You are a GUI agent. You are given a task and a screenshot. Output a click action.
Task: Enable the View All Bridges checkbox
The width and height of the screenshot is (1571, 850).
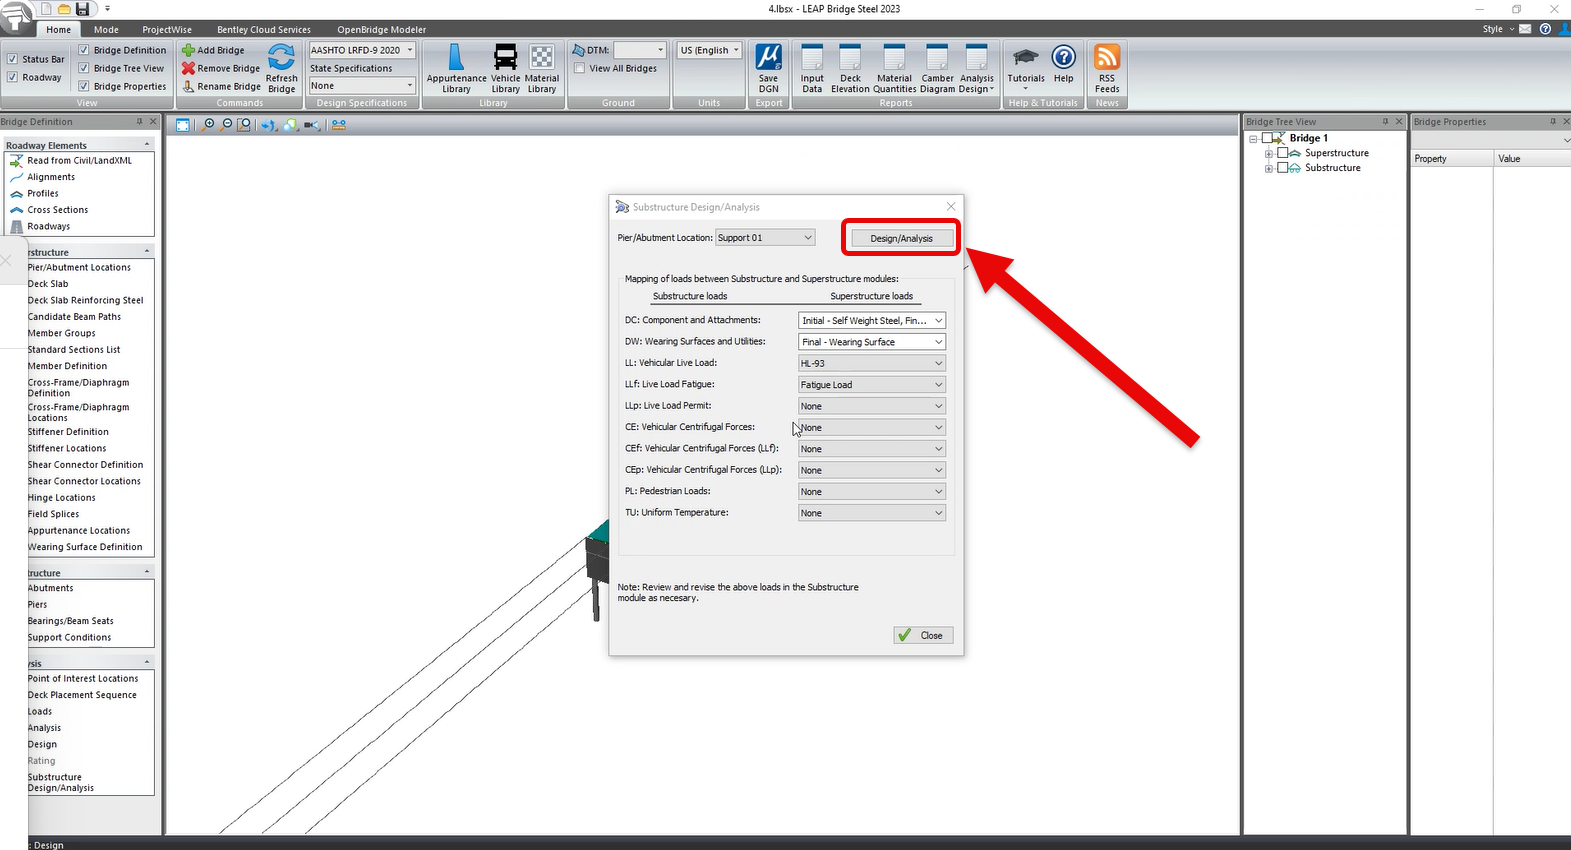pos(580,68)
